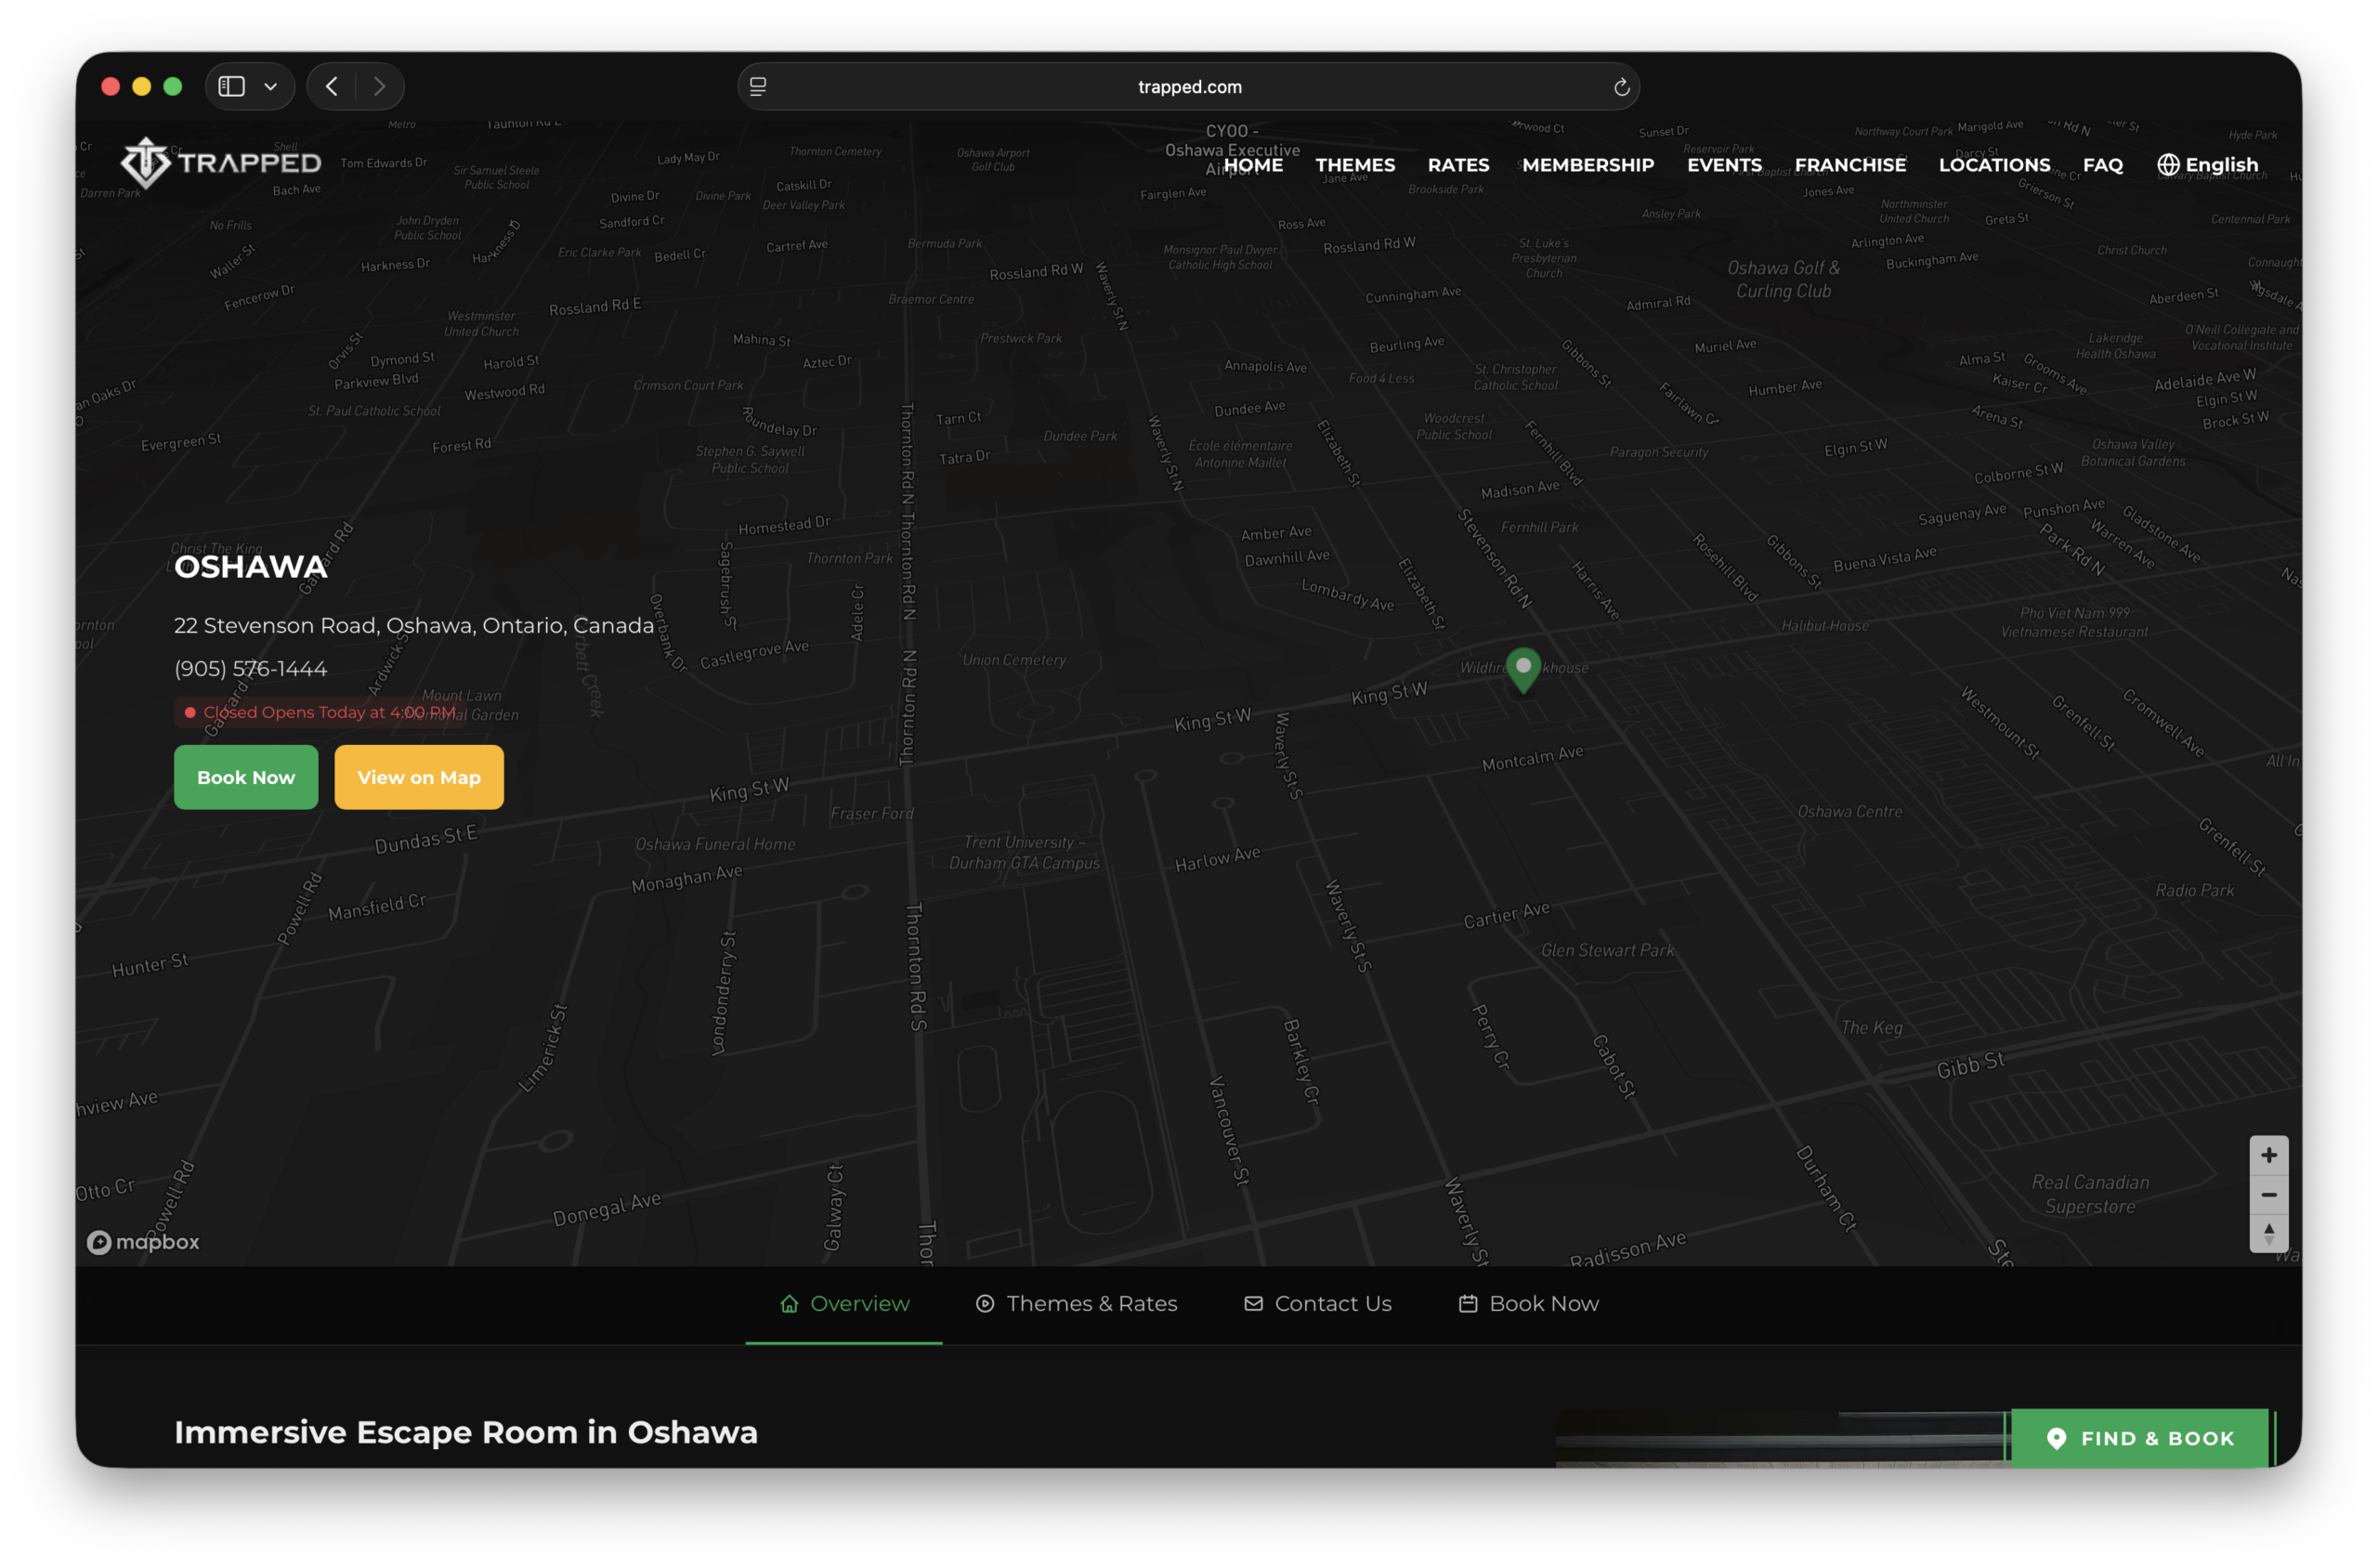The image size is (2378, 1568).
Task: Click the Trapped logo icon
Action: (x=146, y=163)
